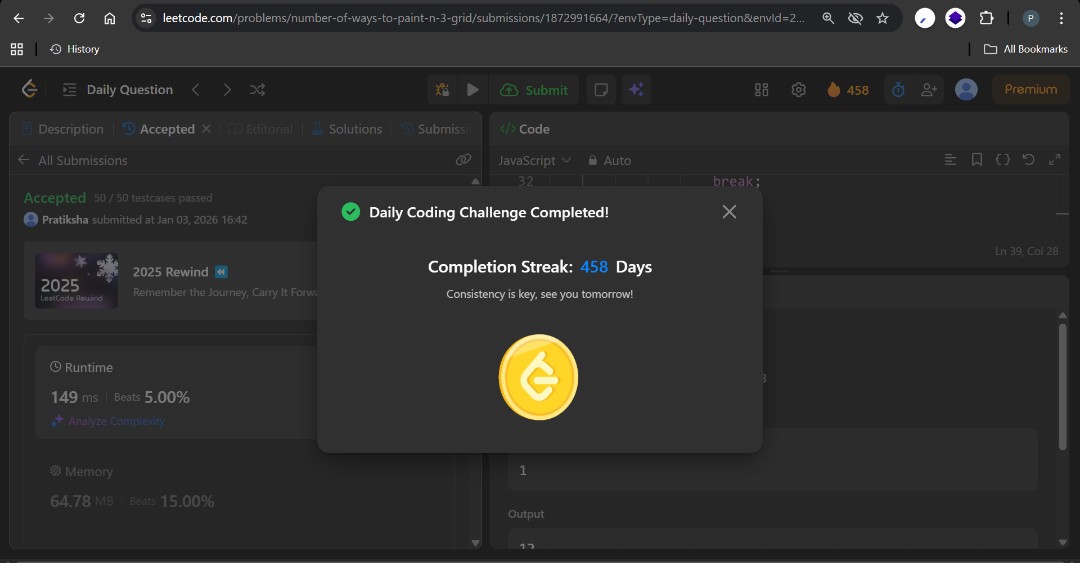Viewport: 1080px width, 563px height.
Task: Click the 458 streak flame counter
Action: [848, 90]
